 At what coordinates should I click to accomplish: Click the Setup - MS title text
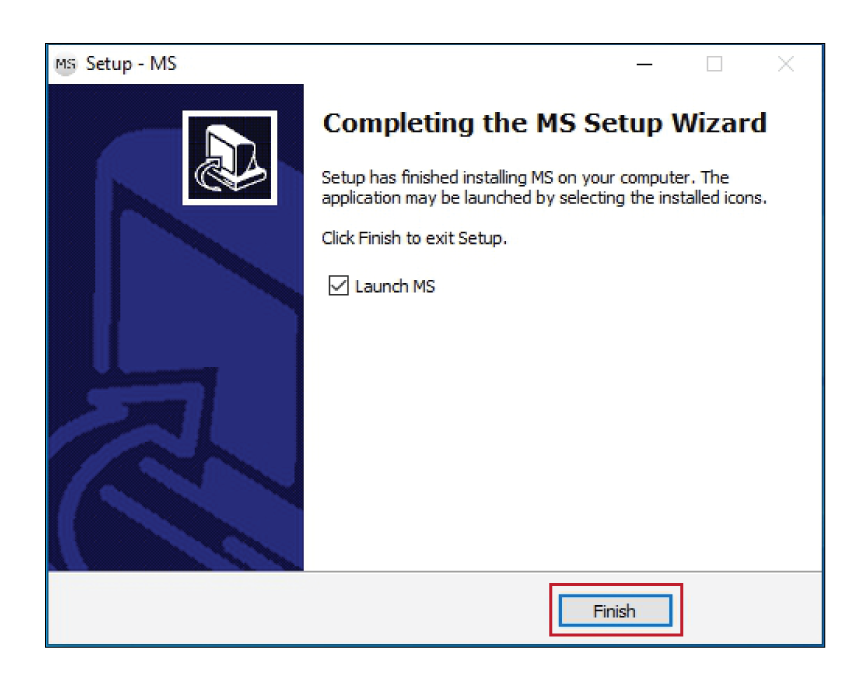tap(131, 64)
